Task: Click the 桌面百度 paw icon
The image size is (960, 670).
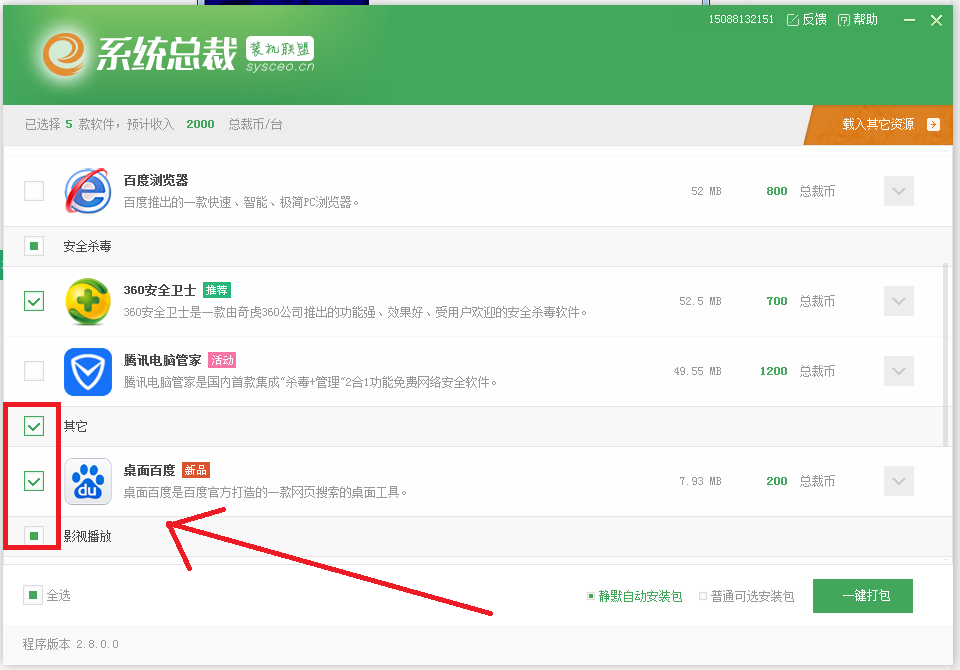Action: point(88,481)
